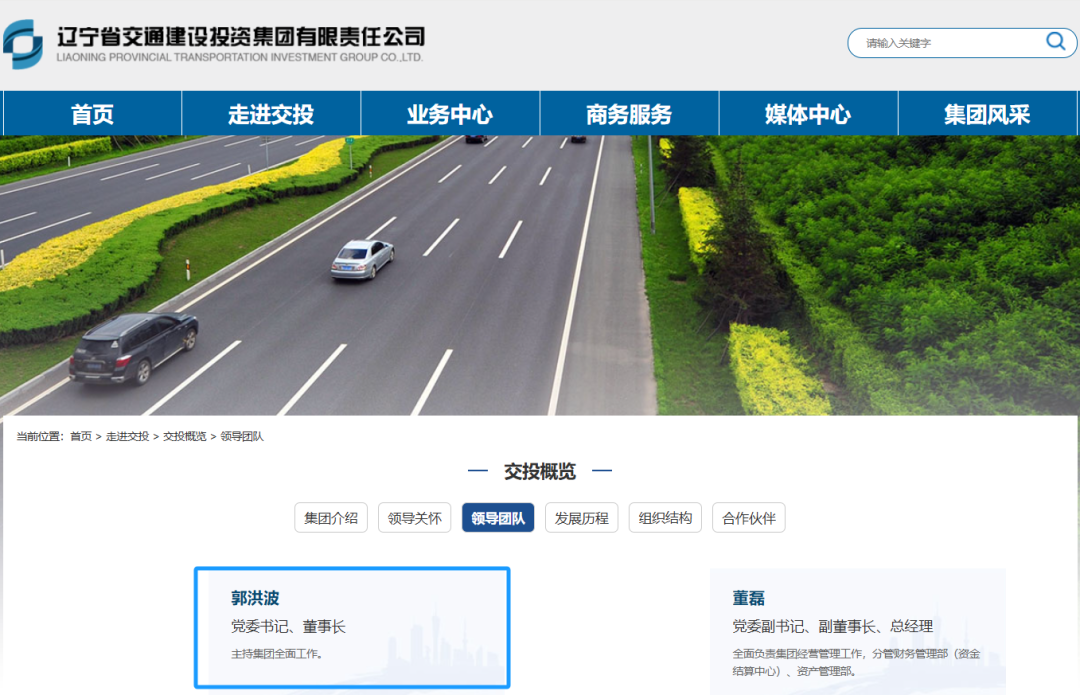This screenshot has width=1080, height=695.
Task: Select the active 领导团队 tab
Action: point(498,518)
